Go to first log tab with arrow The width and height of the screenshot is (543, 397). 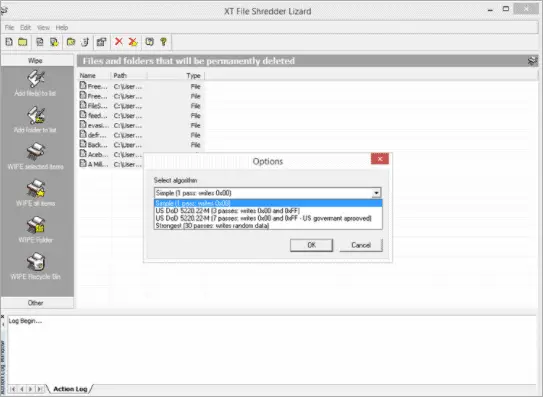pyautogui.click(x=13, y=389)
